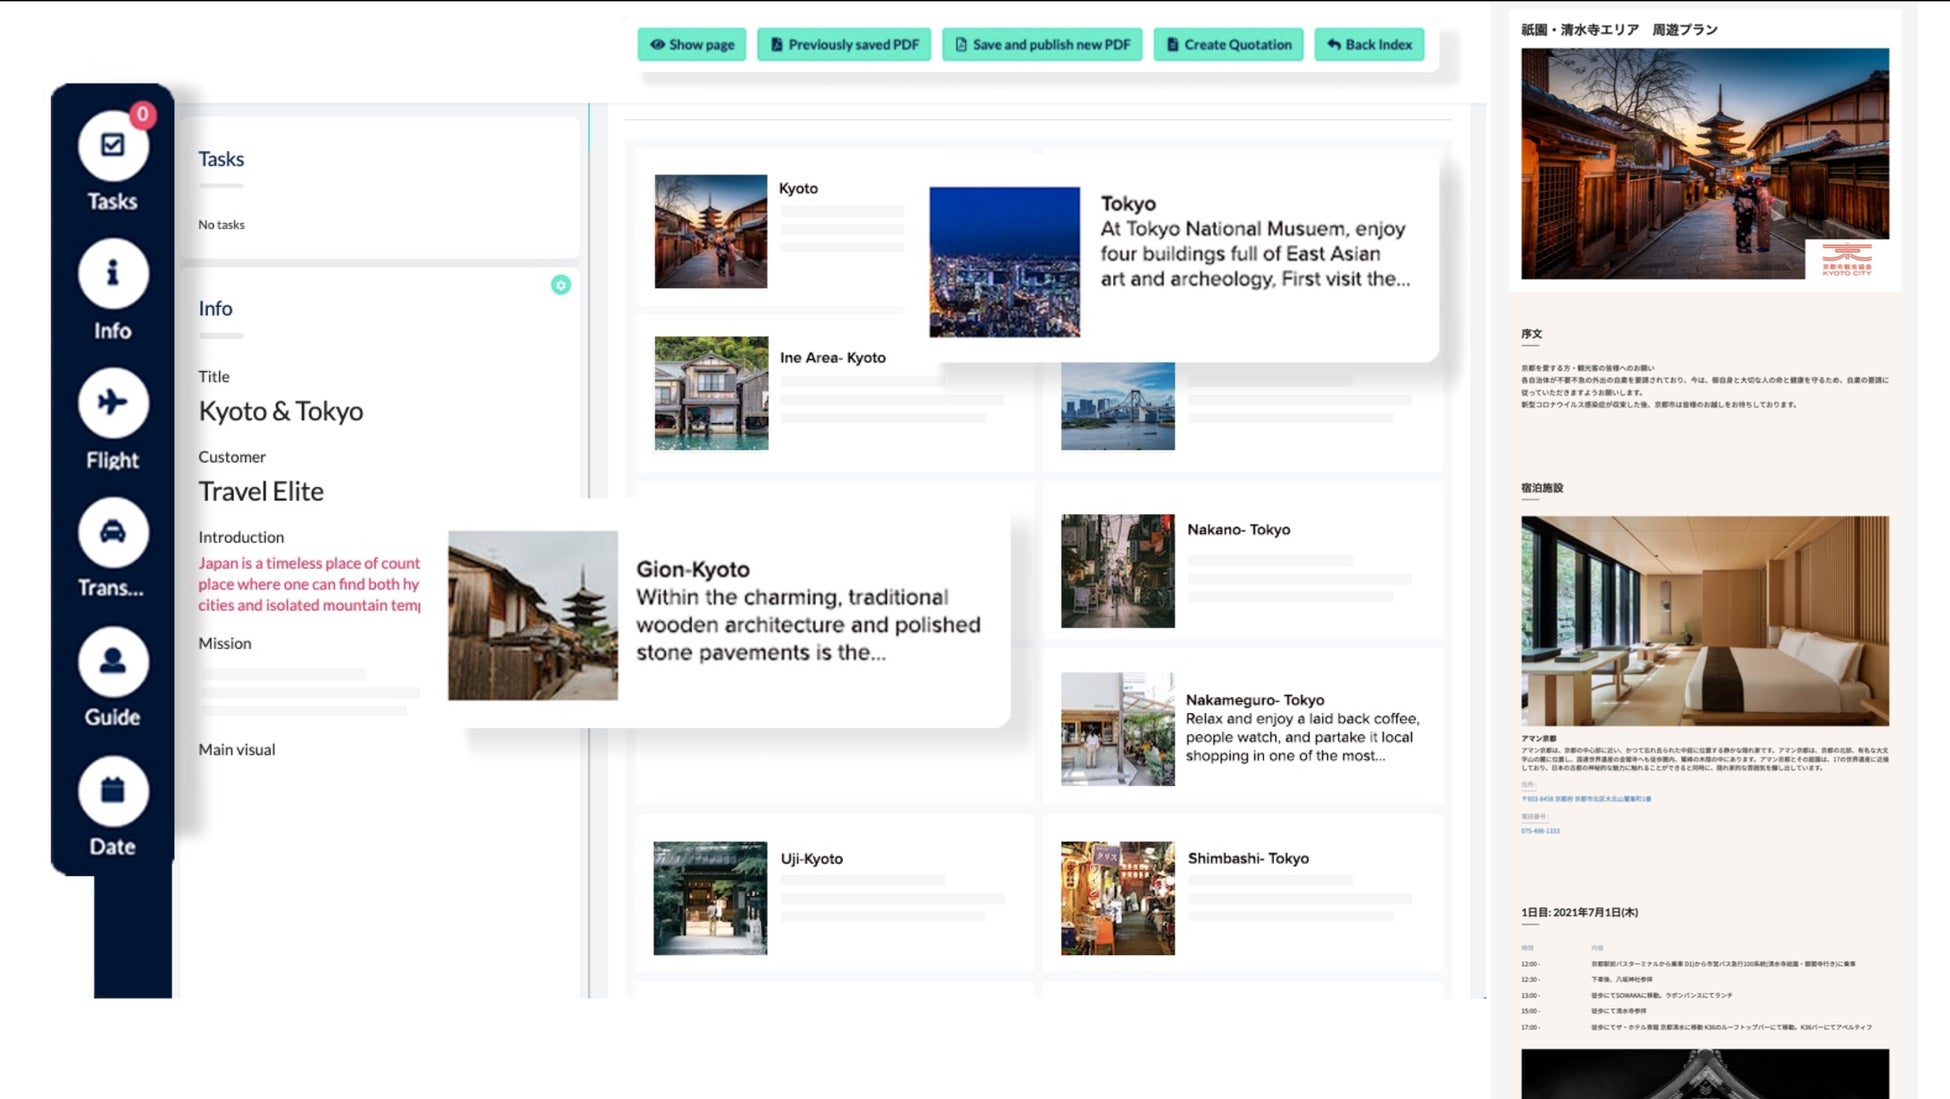Click Create Quotation button

(x=1228, y=44)
